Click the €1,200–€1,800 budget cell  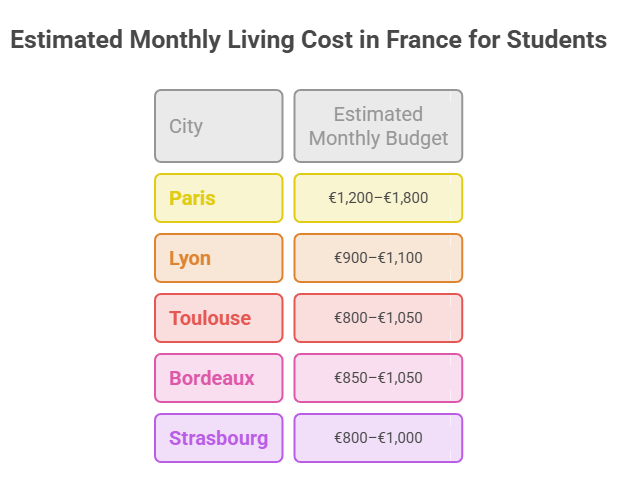[x=378, y=198]
